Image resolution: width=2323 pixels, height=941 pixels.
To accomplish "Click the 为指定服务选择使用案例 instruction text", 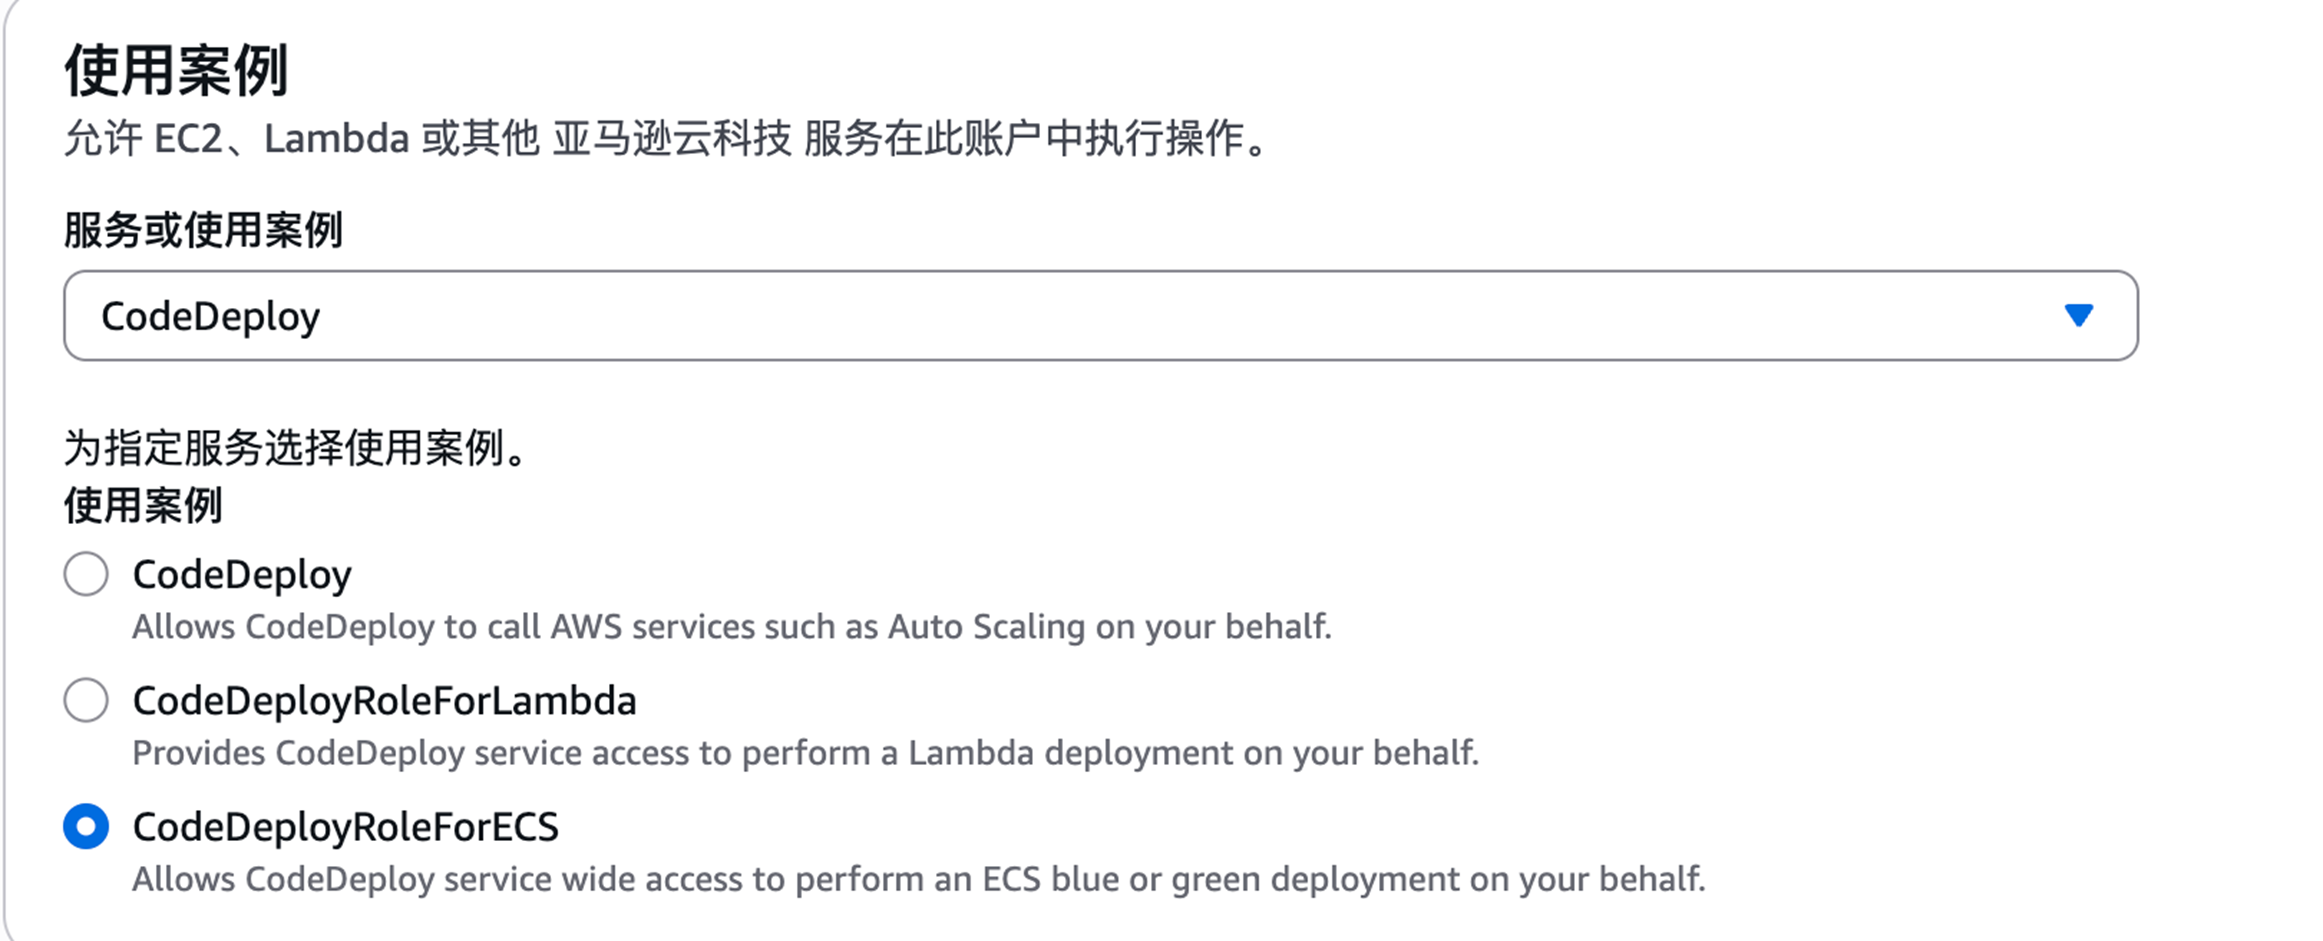I will coord(295,448).
